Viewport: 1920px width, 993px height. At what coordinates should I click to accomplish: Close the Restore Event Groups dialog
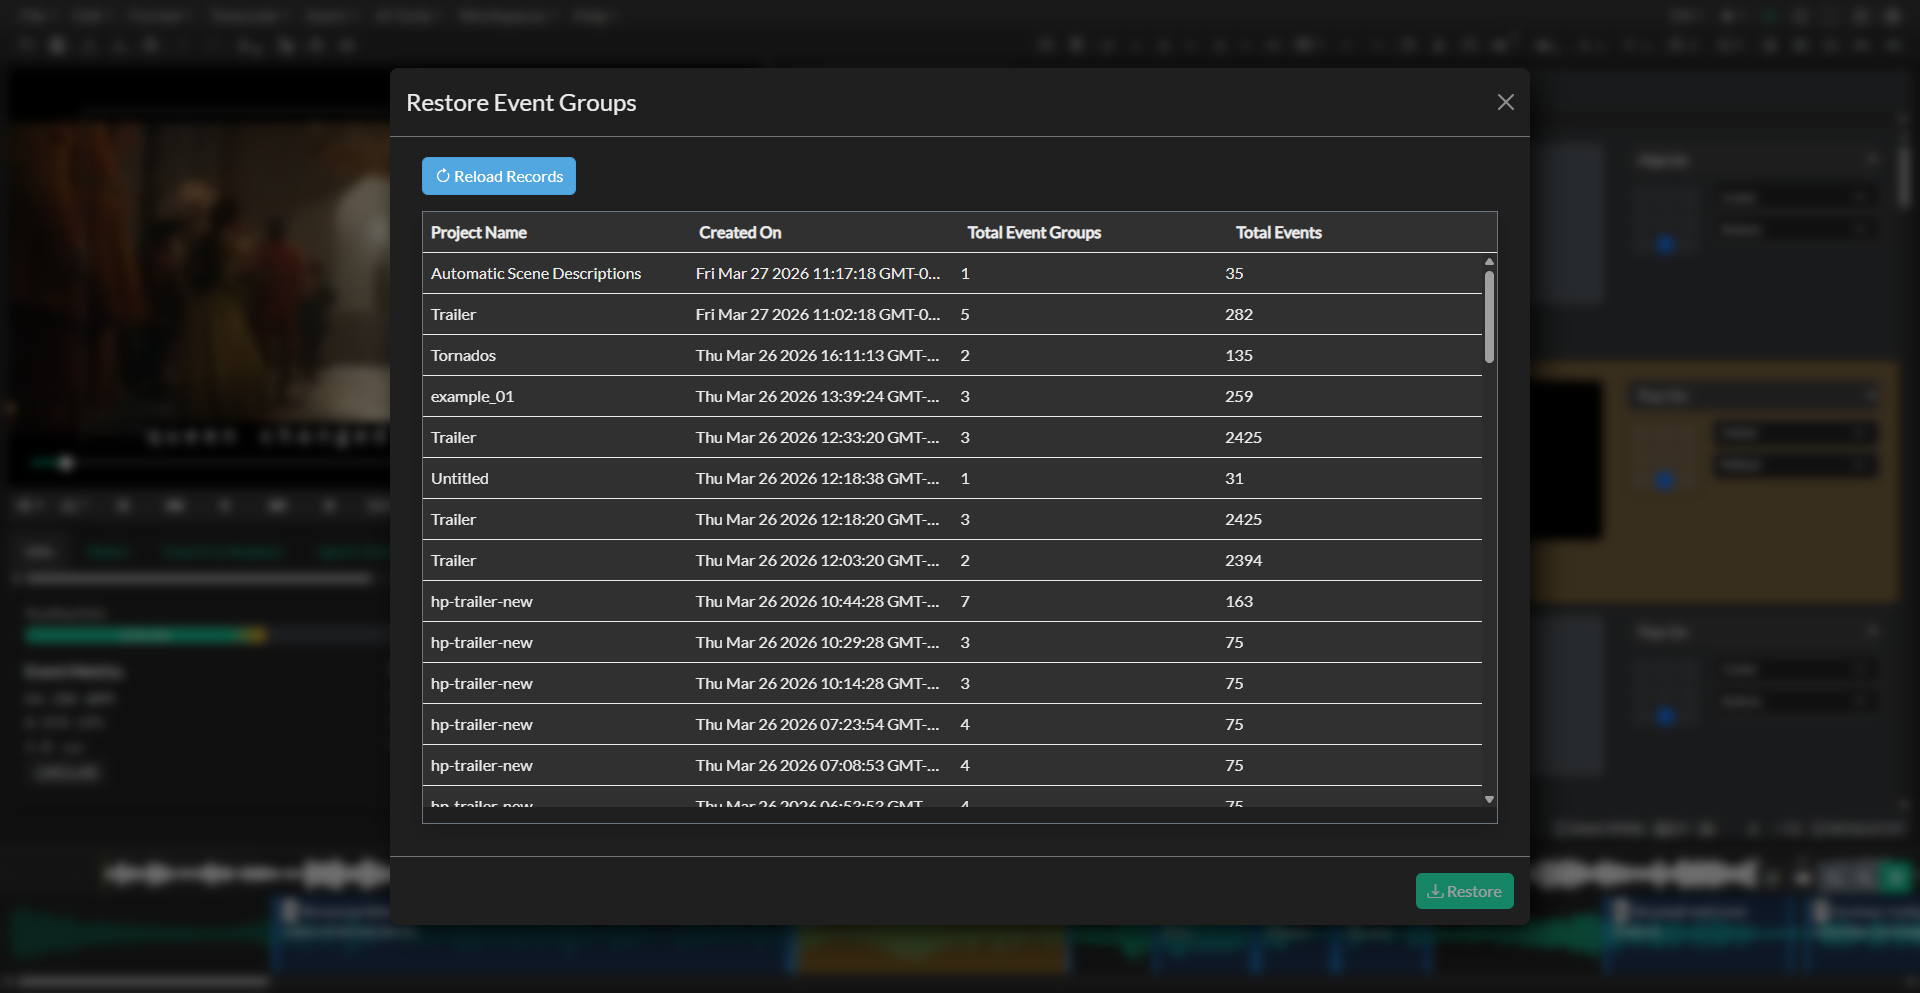[x=1506, y=101]
